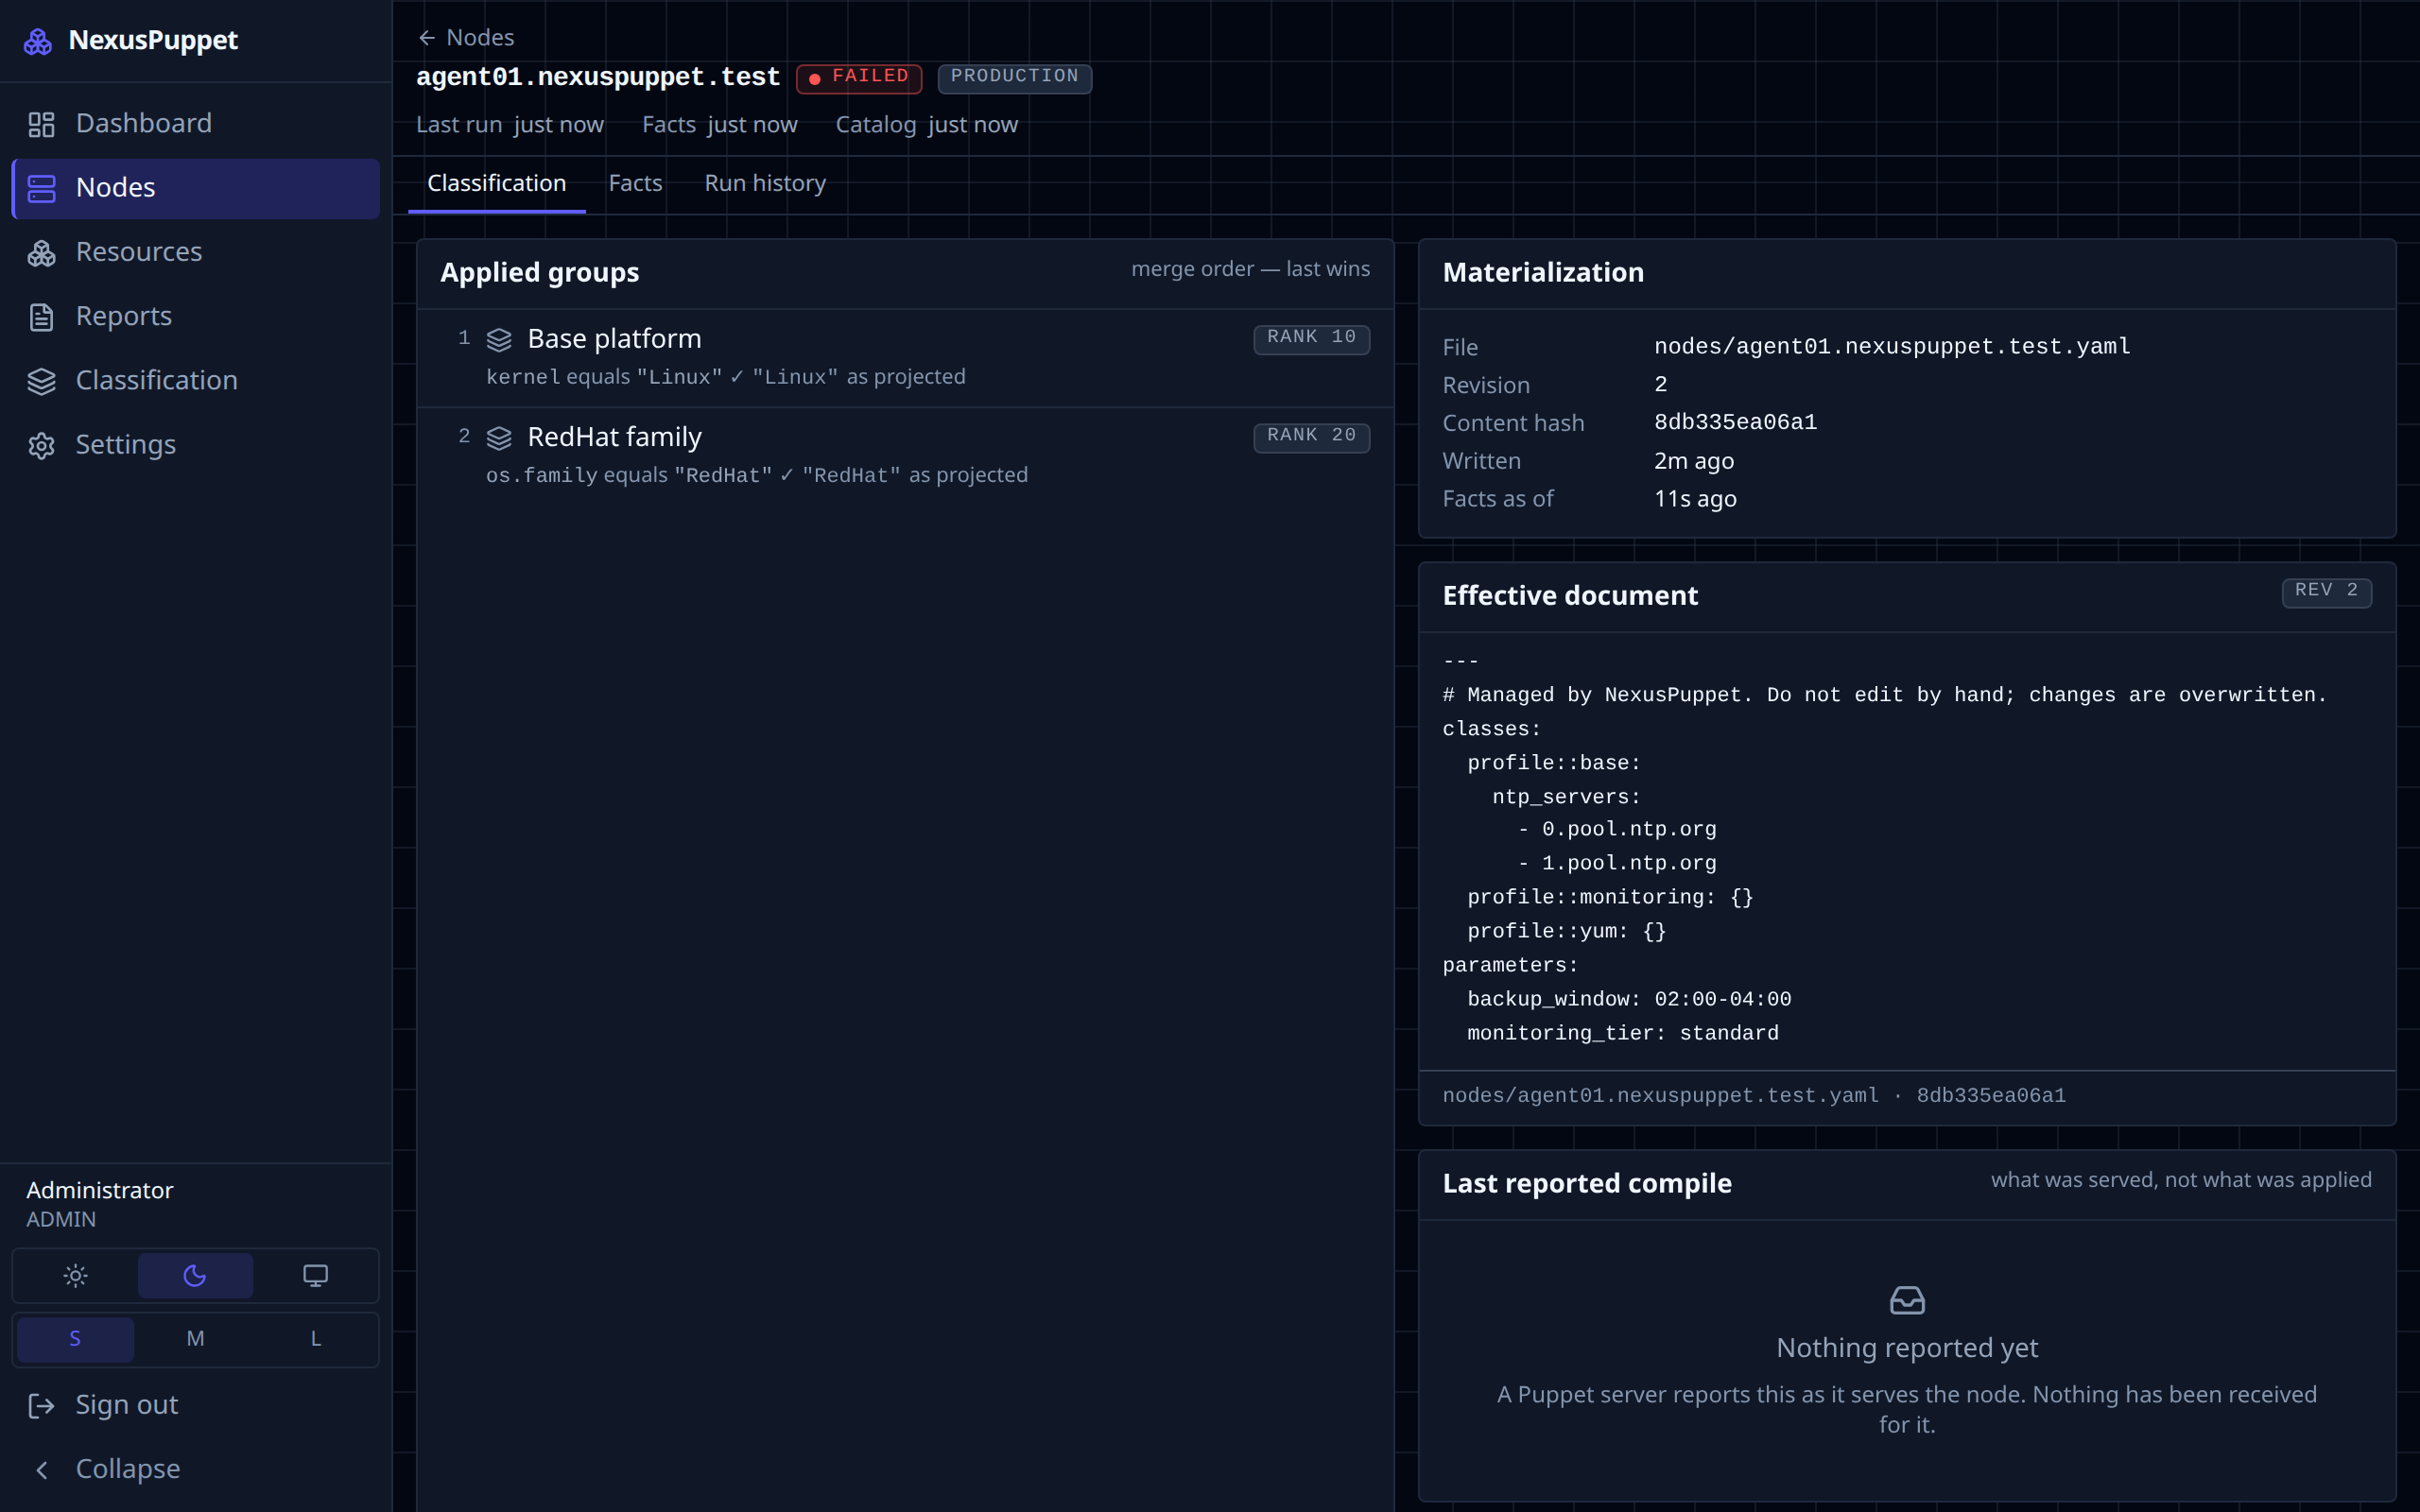2420x1512 pixels.
Task: Click the Nodes server icon
Action: [41, 188]
